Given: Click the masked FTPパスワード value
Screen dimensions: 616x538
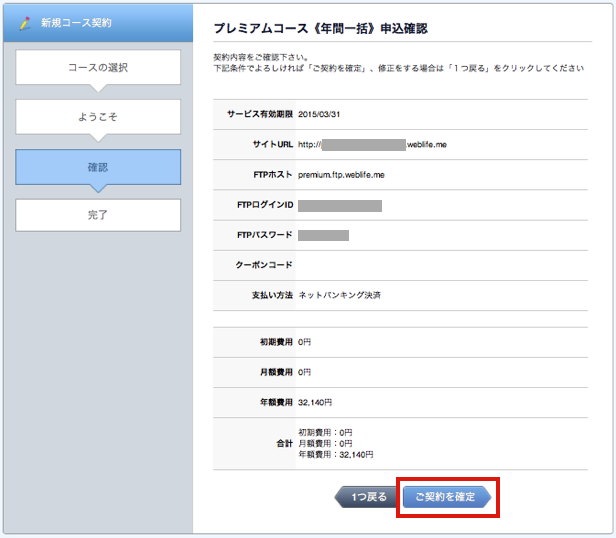Looking at the screenshot, I should coord(323,236).
